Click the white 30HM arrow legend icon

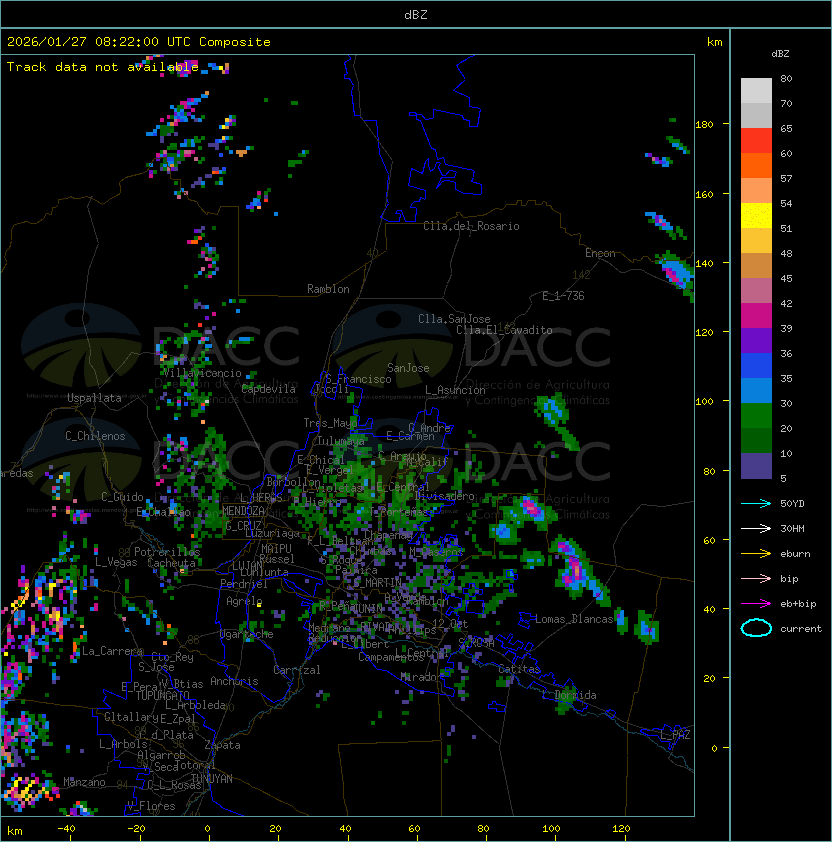coord(756,528)
